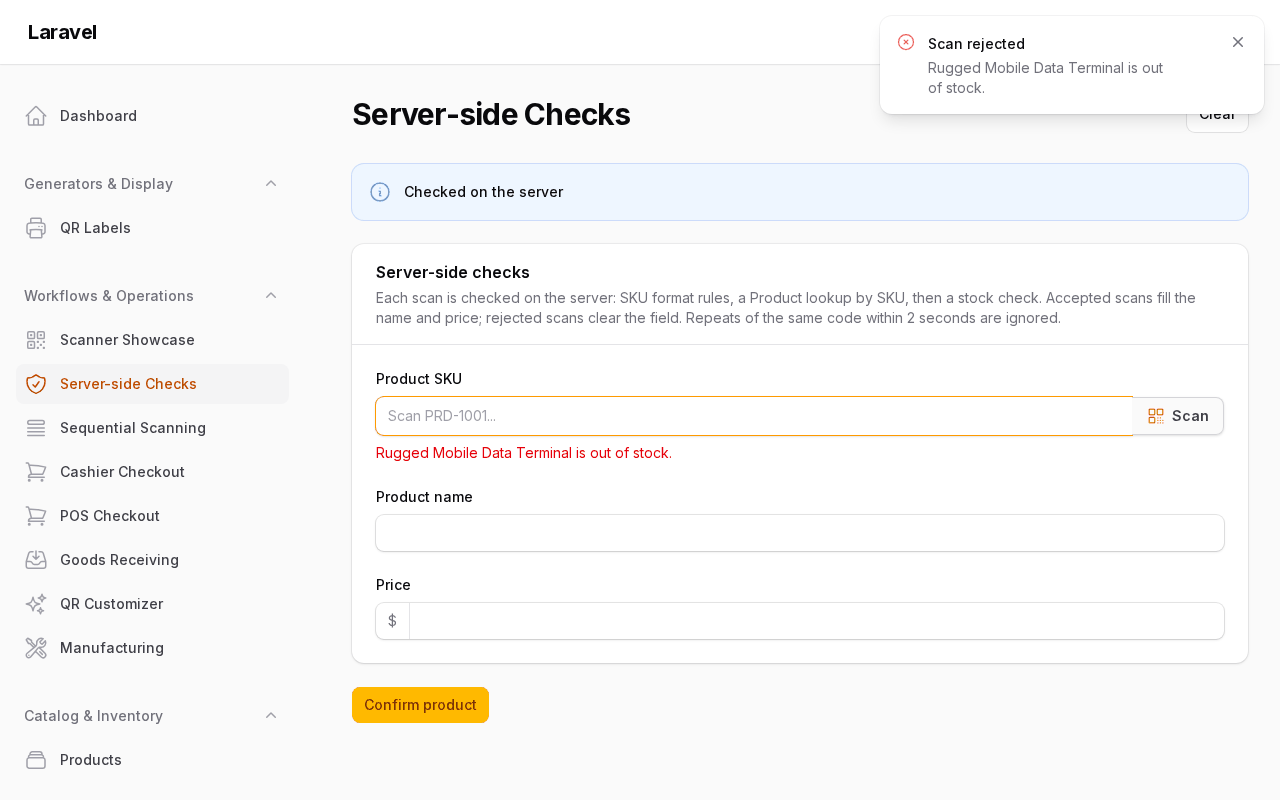Click the Product name field
Image resolution: width=1280 pixels, height=800 pixels.
800,533
